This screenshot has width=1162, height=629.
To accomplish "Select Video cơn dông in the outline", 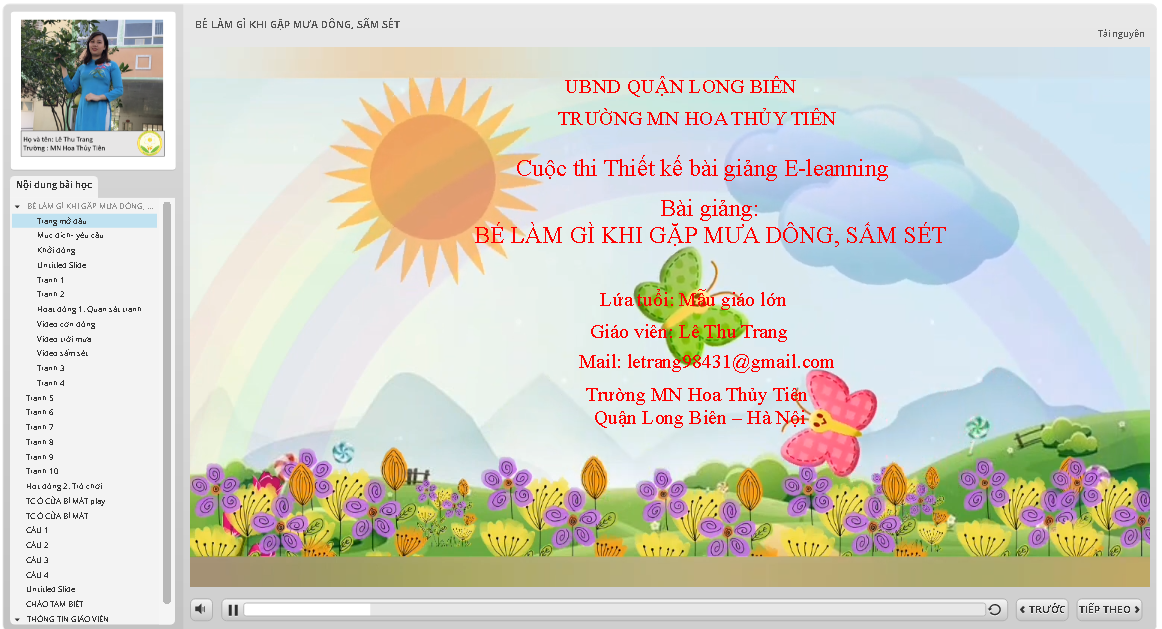I will 66,324.
